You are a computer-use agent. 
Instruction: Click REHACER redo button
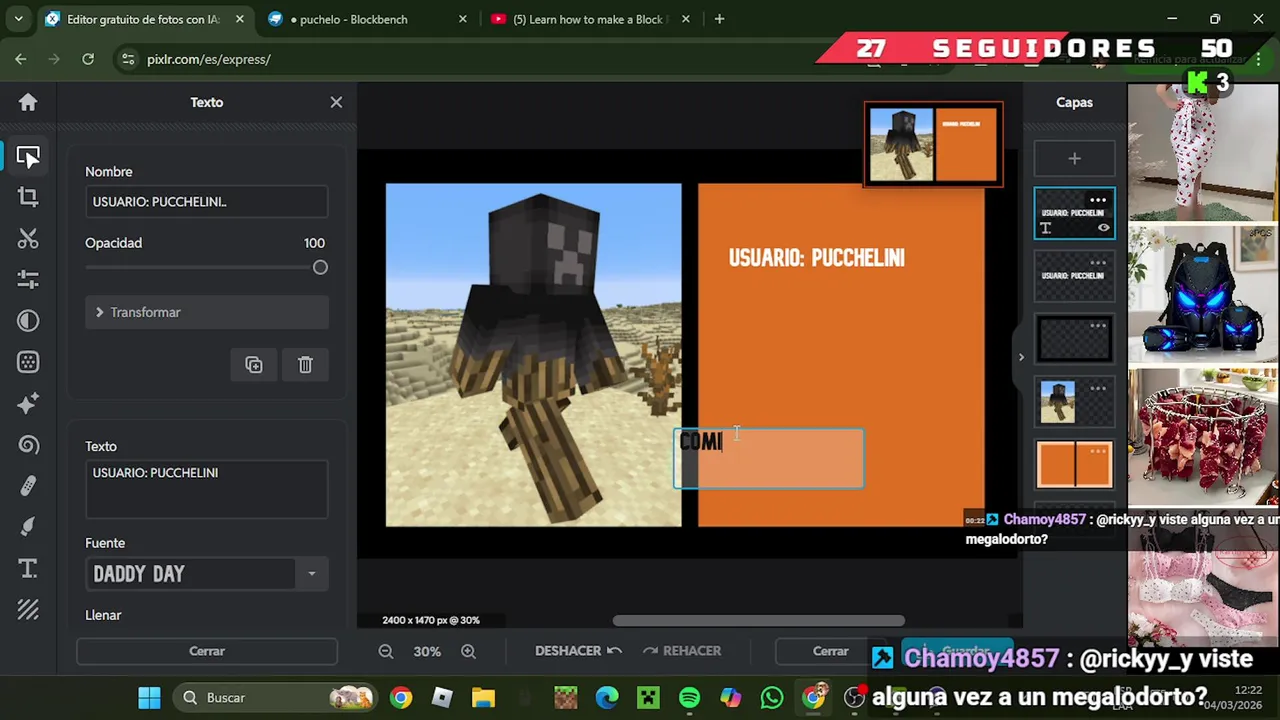[x=681, y=651]
